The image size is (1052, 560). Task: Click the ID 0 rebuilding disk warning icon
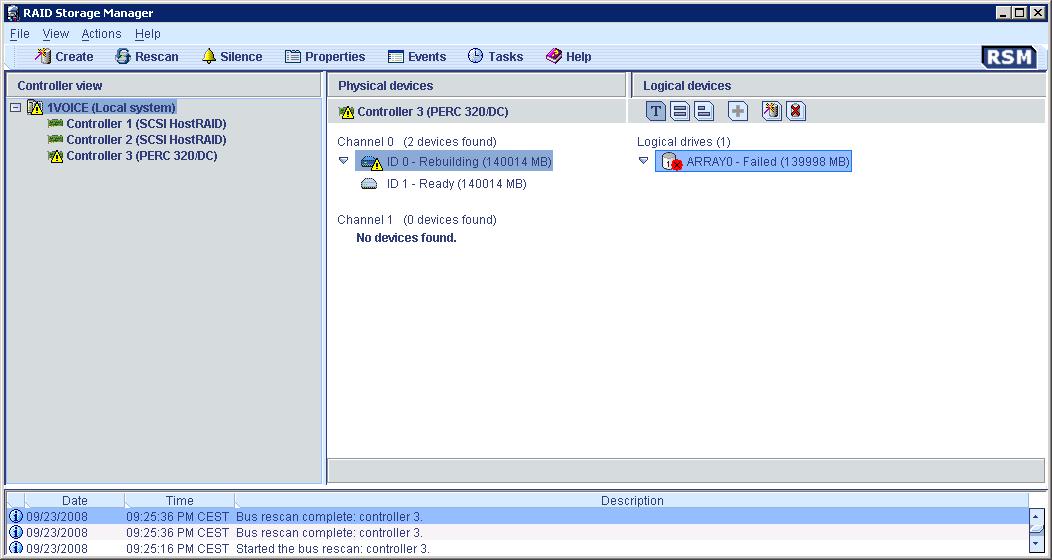point(372,162)
